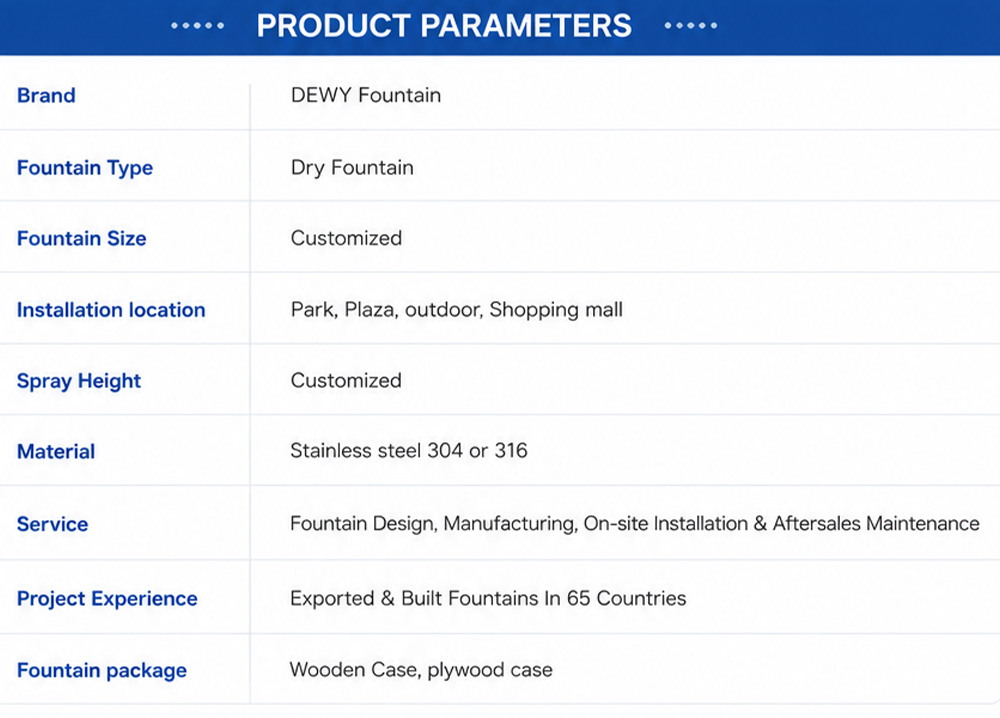Select the Installation location label
1000x718 pixels.
coord(111,310)
